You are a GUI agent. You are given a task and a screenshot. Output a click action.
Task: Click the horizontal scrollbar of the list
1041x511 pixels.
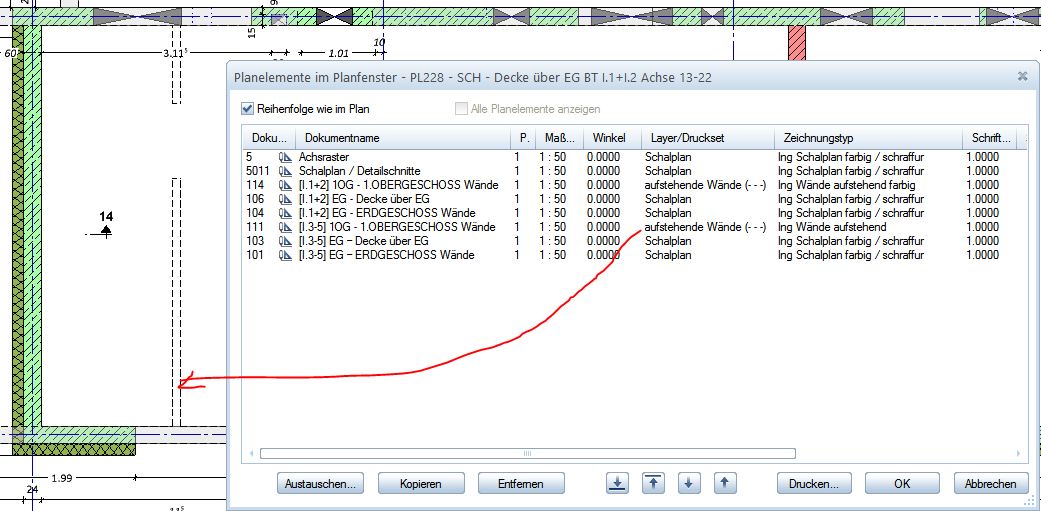coord(527,453)
